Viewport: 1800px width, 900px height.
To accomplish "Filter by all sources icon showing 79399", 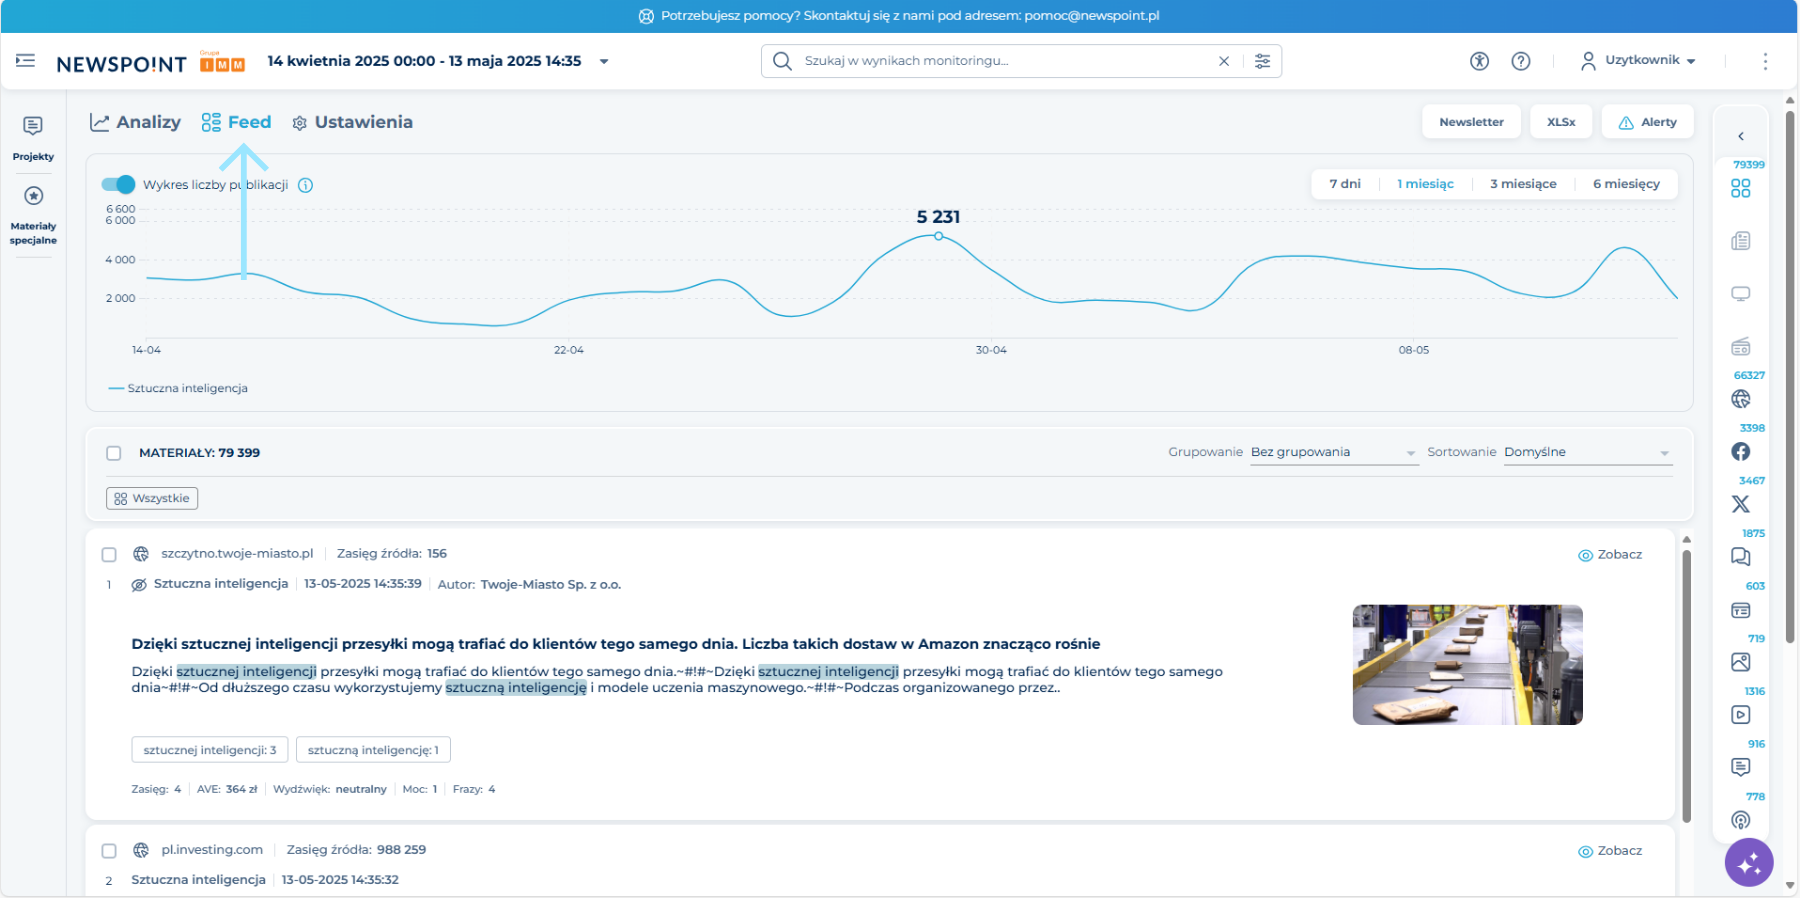I will (x=1741, y=188).
